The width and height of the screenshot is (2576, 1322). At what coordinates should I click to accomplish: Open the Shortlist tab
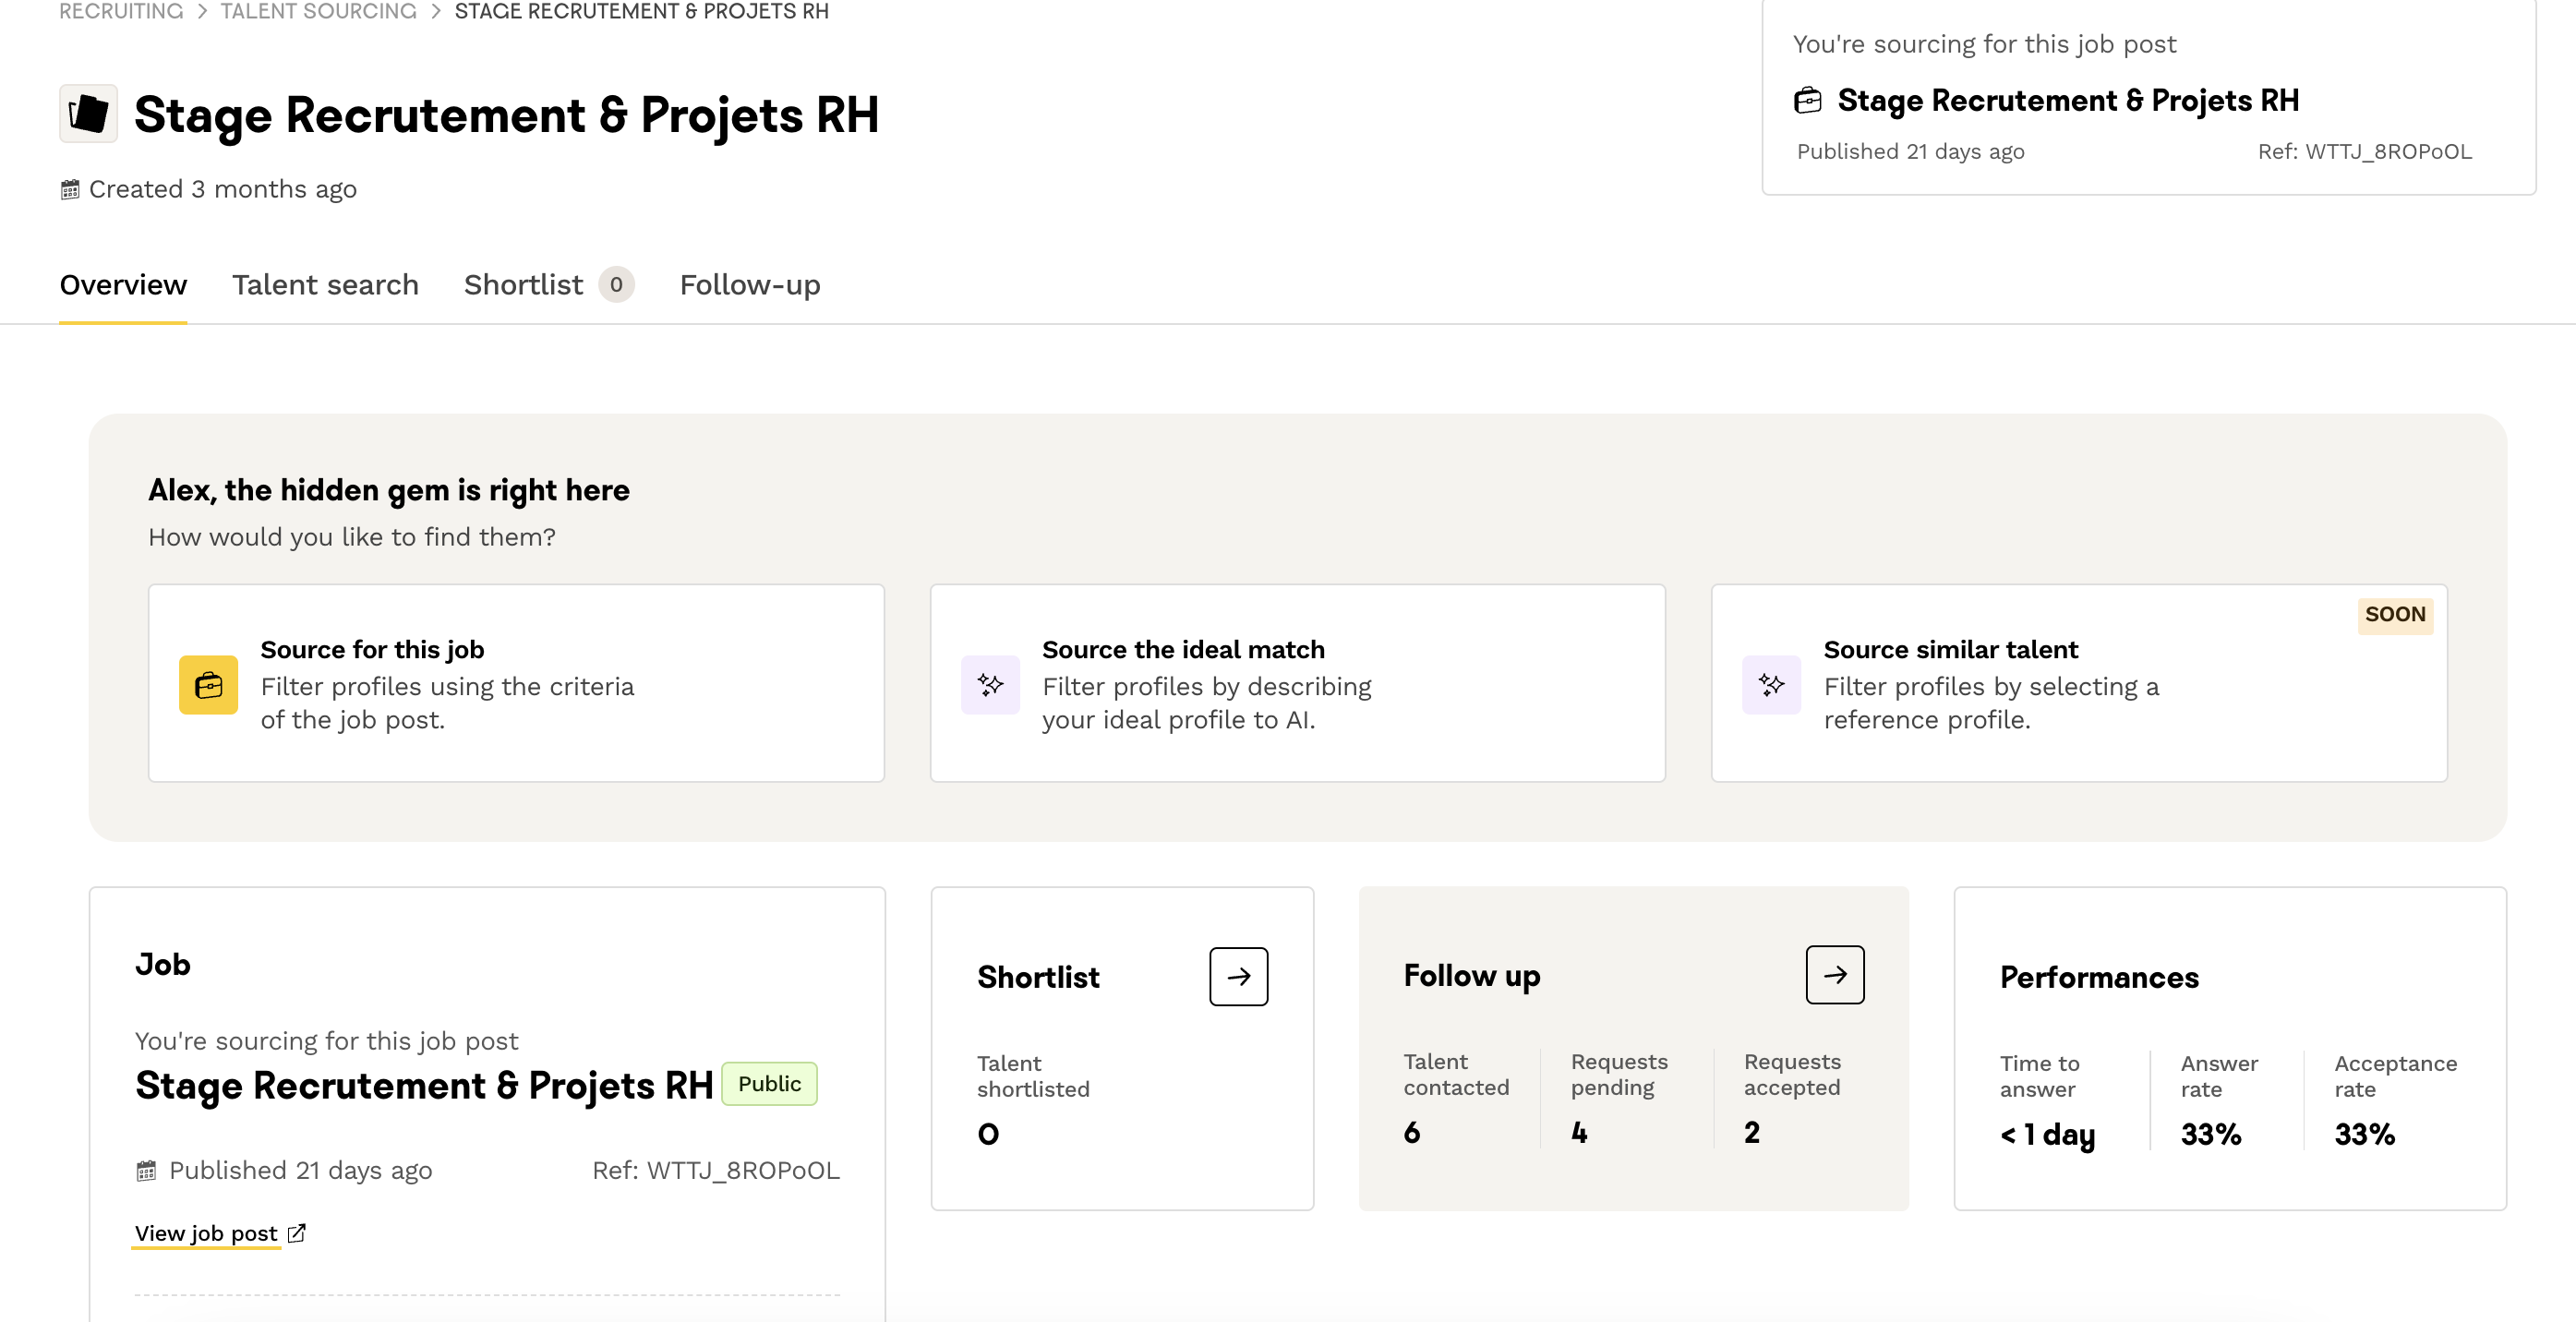coord(523,285)
